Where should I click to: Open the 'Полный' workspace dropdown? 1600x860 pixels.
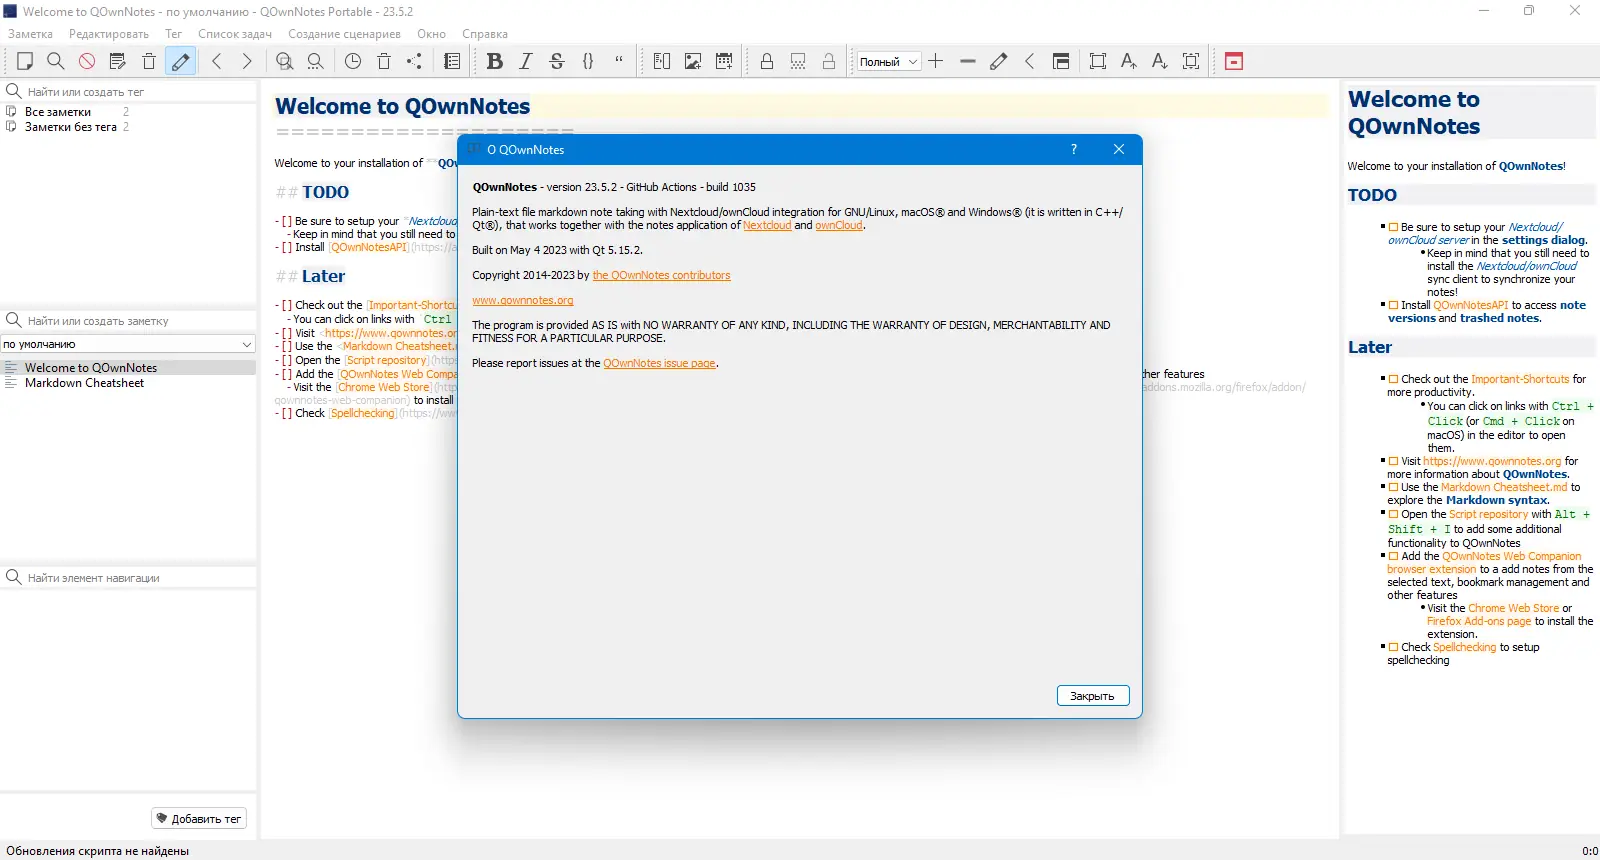(888, 61)
